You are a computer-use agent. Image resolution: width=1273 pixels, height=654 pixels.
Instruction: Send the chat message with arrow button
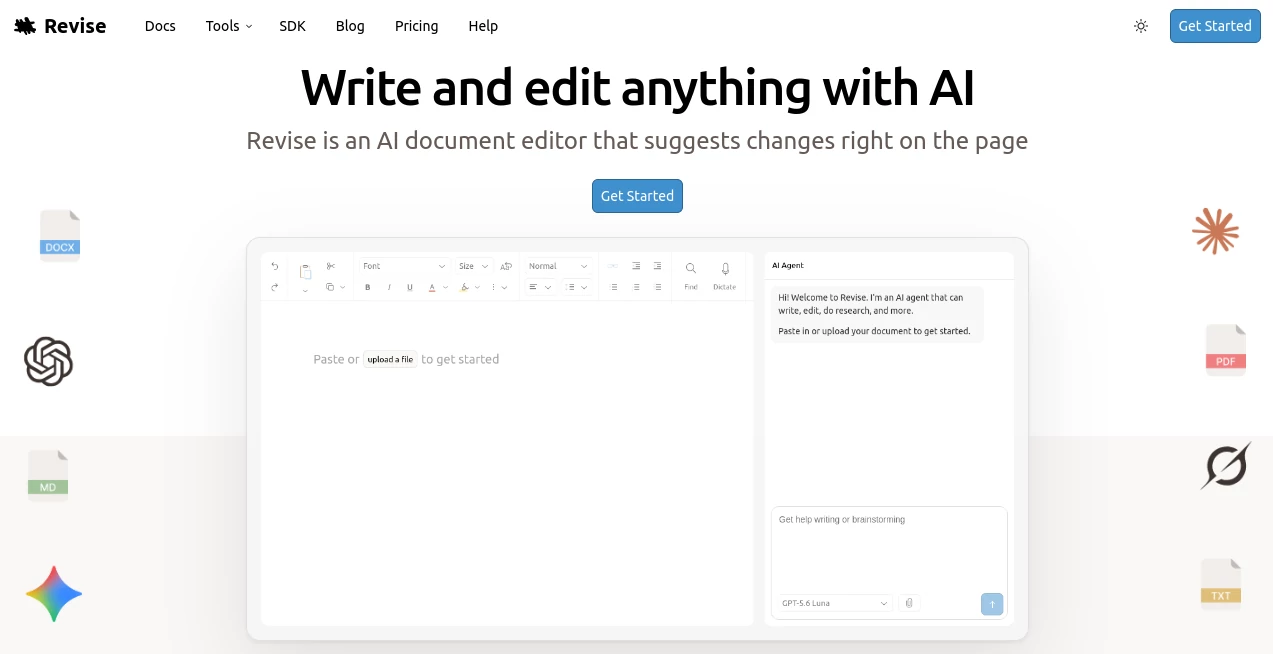992,603
